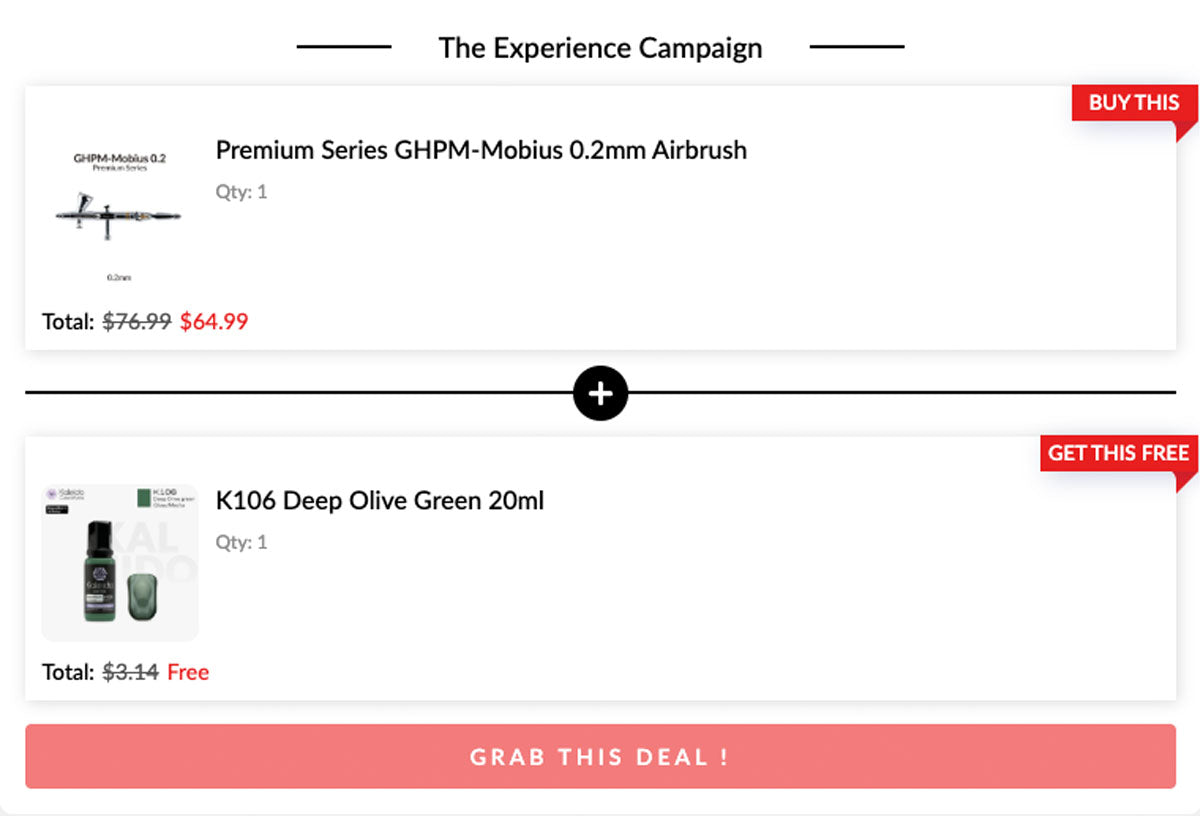1200x816 pixels.
Task: Click the crossed-out $76.99 original price
Action: tap(137, 322)
